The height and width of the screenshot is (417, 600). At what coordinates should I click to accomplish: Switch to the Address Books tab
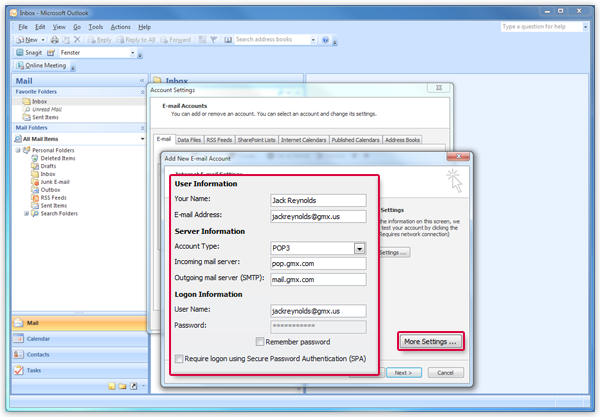click(402, 140)
